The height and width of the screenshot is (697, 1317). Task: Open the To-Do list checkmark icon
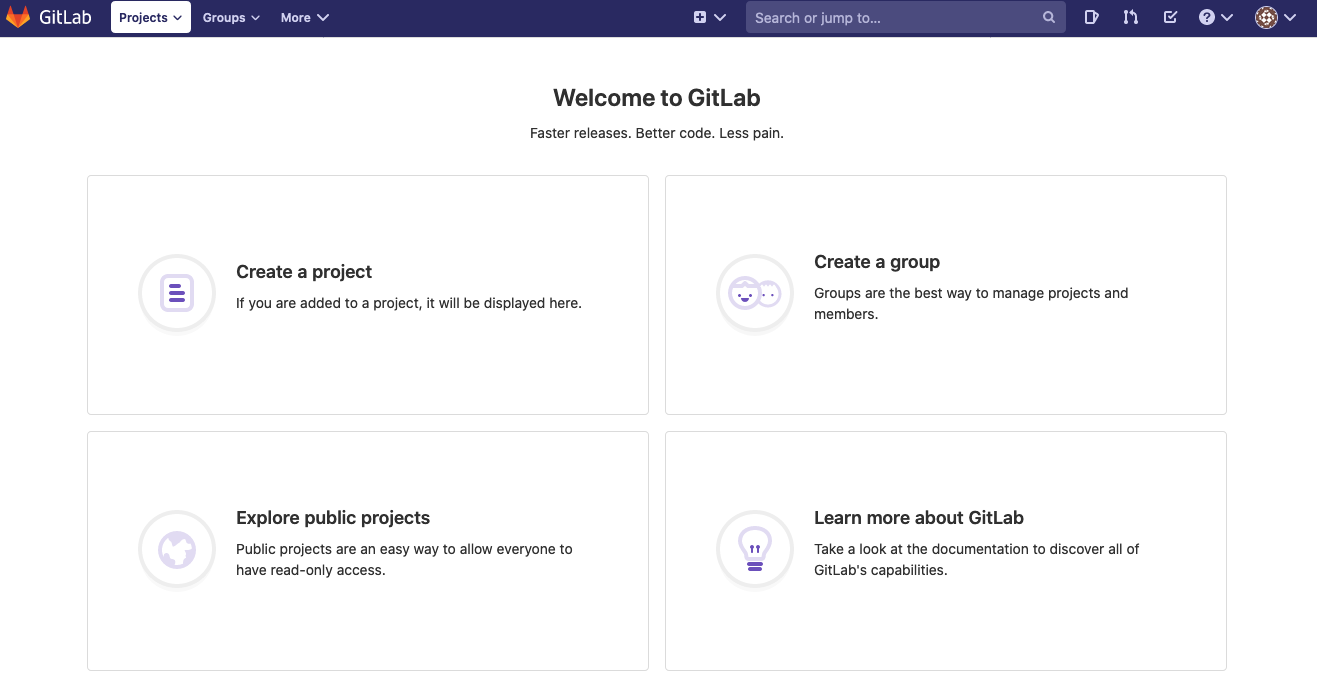click(1170, 17)
